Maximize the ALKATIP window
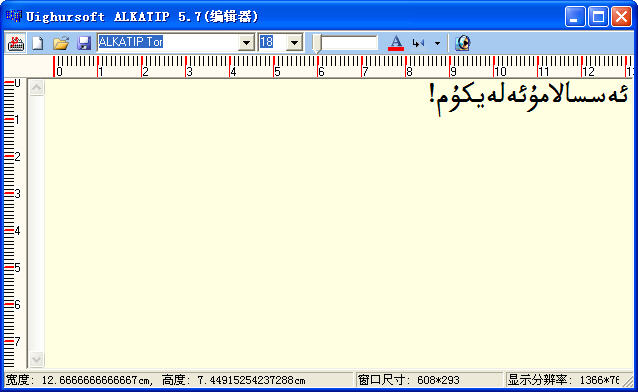The width and height of the screenshot is (638, 392). (x=598, y=17)
